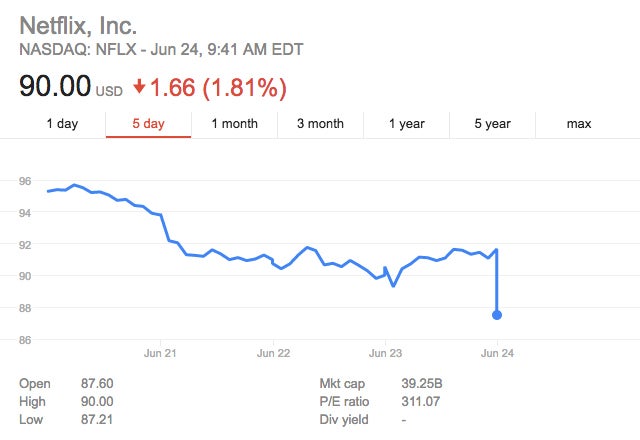Click the Jun 22 date label

[273, 353]
